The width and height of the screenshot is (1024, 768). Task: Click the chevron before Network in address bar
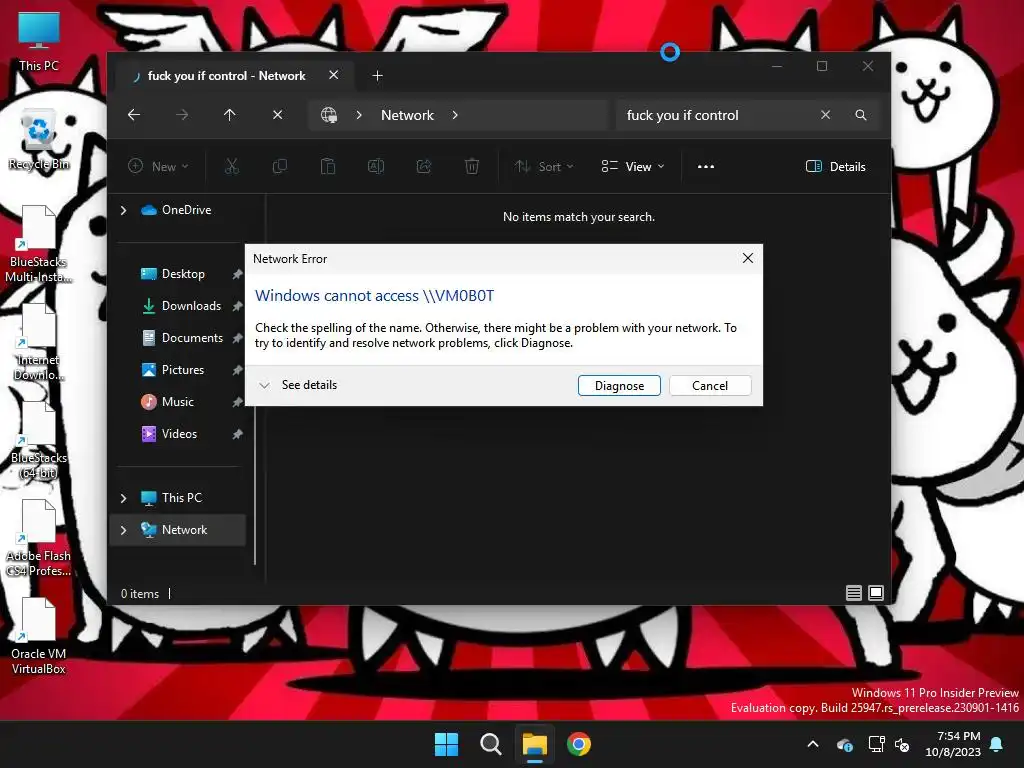pos(359,115)
